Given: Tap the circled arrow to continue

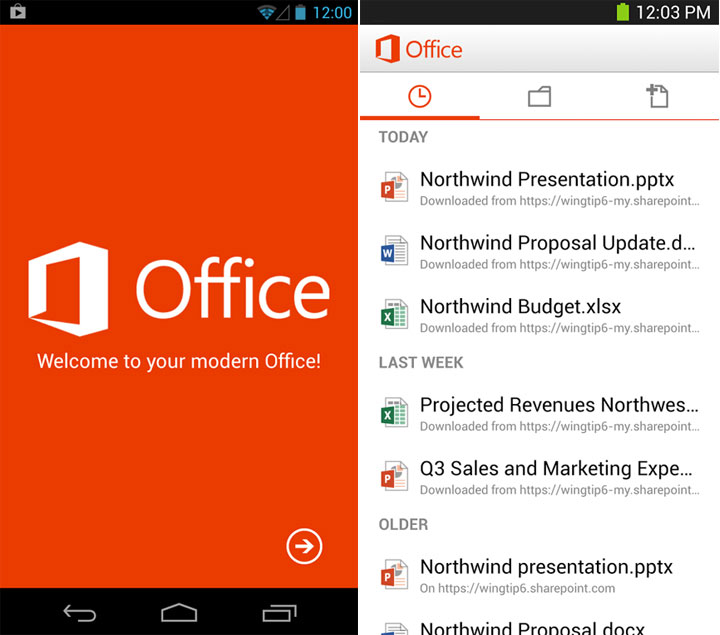Looking at the screenshot, I should point(304,546).
